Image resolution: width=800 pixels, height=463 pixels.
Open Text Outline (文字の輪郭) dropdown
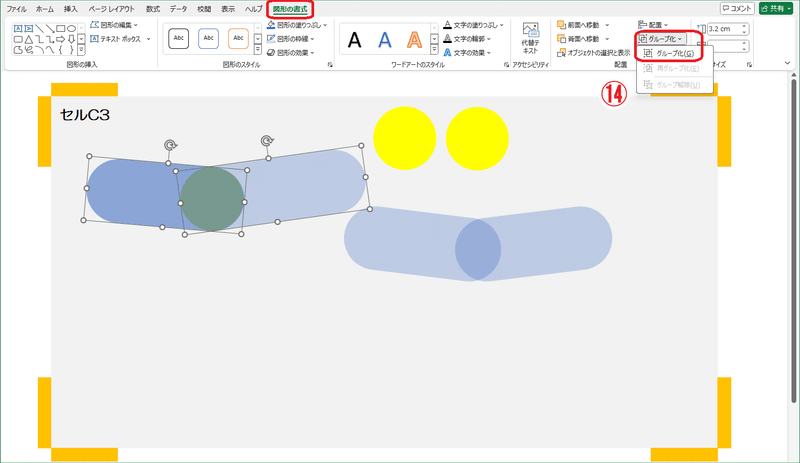(x=467, y=39)
